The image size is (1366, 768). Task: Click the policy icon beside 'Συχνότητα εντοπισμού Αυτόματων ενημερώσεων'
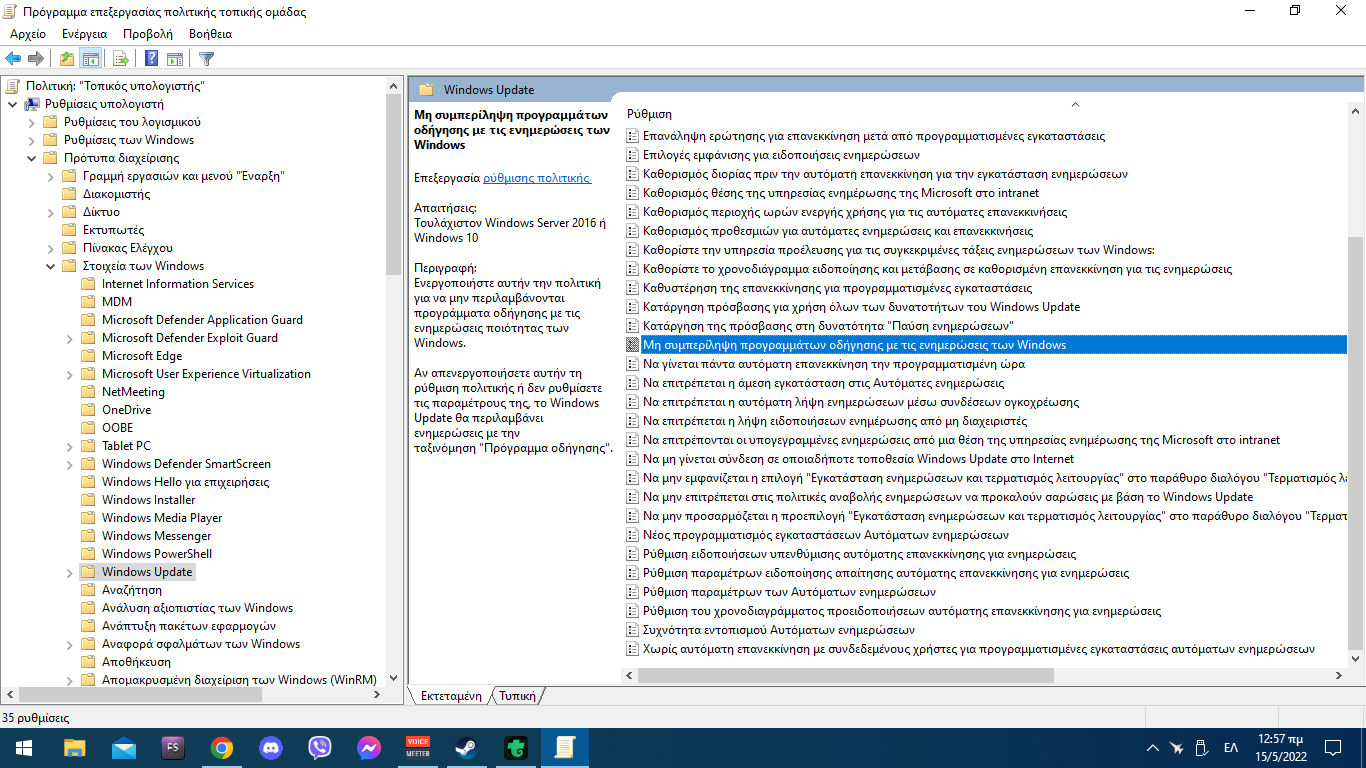632,630
